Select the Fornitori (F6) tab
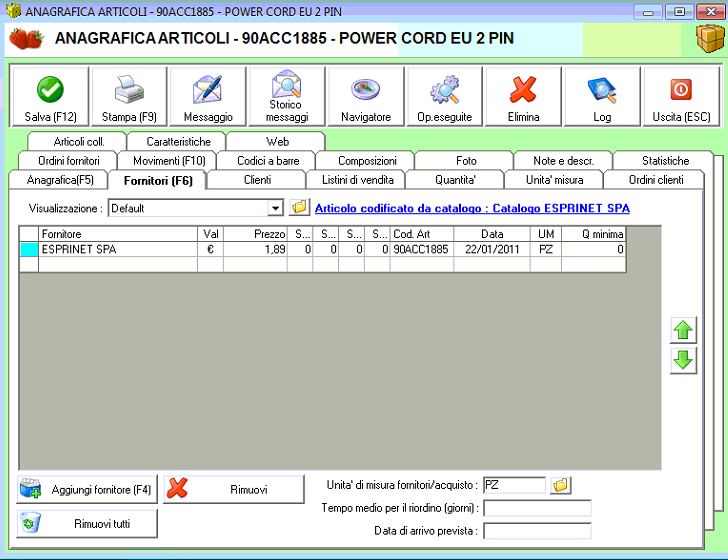 click(158, 180)
